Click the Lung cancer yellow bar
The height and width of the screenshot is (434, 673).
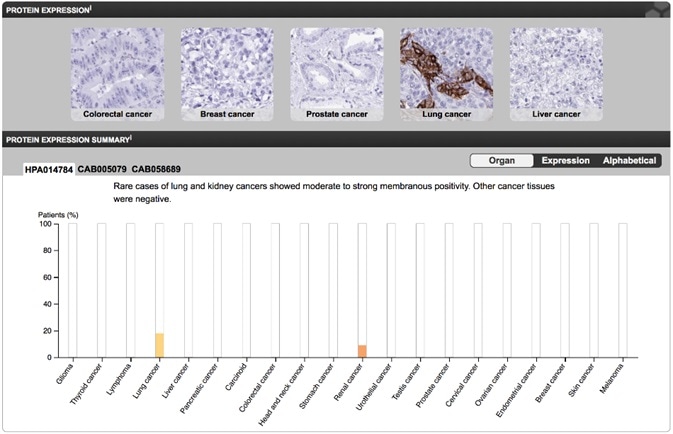pos(159,345)
